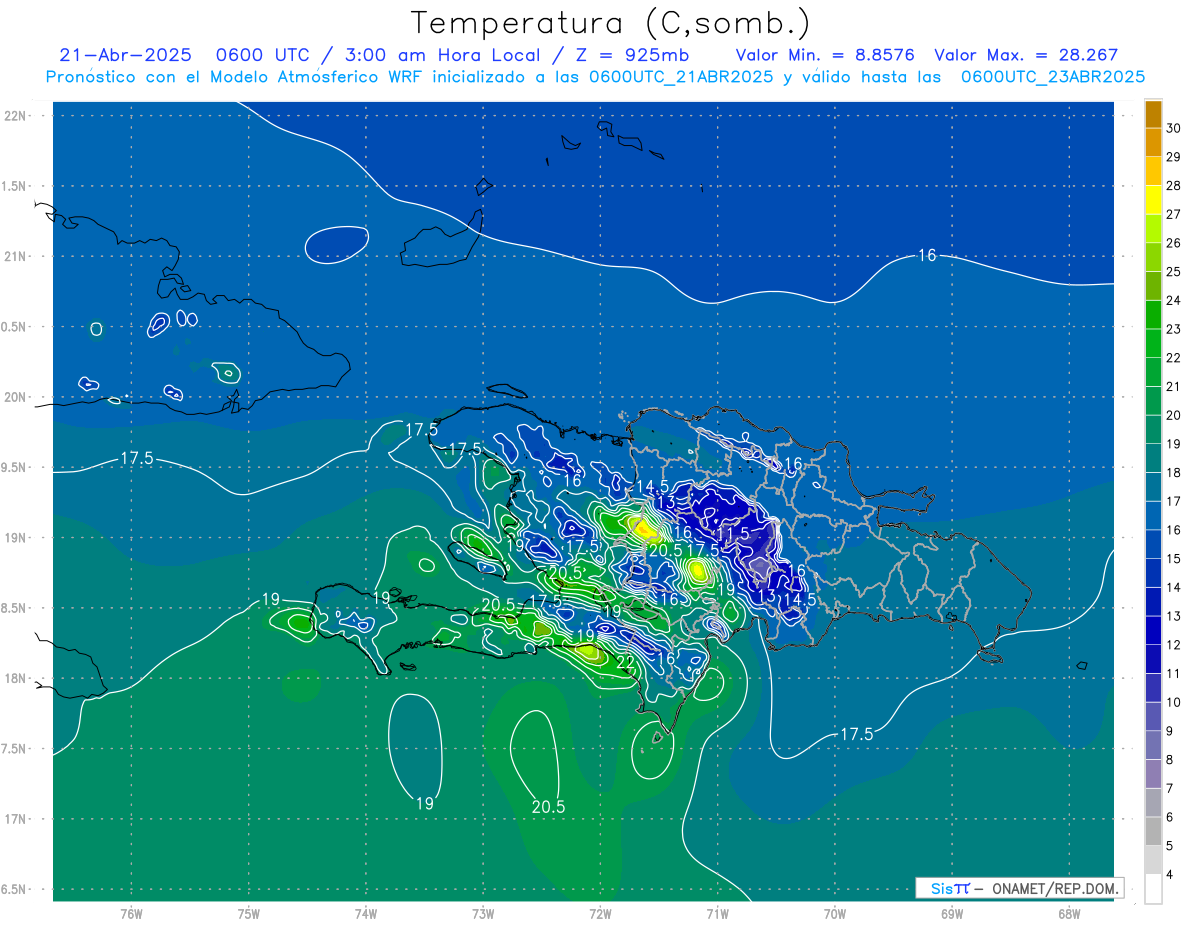The width and height of the screenshot is (1200, 927).
Task: Click the "ONAMET/REP.DOM." credit label
Action: pyautogui.click(x=1054, y=888)
